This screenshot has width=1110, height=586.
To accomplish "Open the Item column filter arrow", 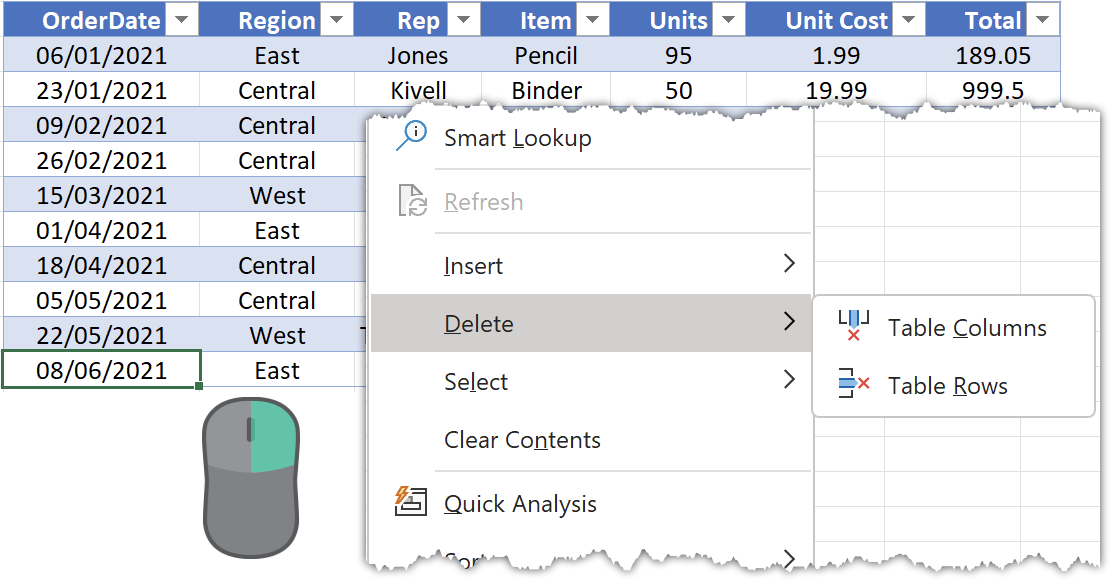I will [592, 21].
